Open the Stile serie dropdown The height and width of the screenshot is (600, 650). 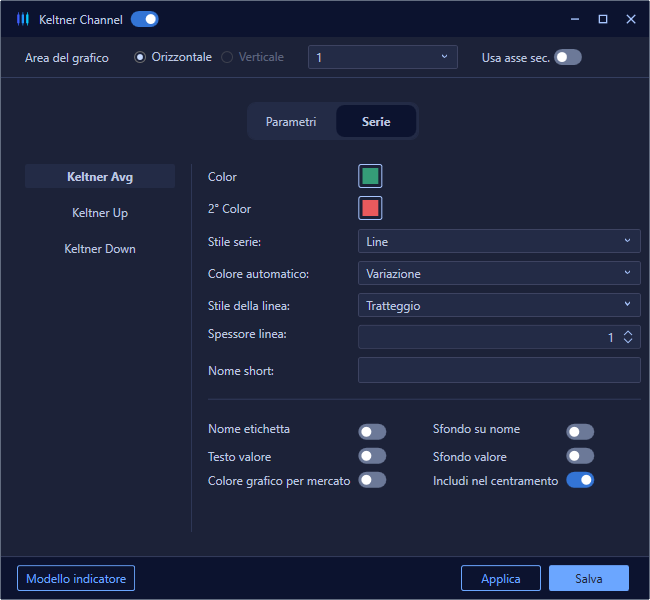click(499, 241)
